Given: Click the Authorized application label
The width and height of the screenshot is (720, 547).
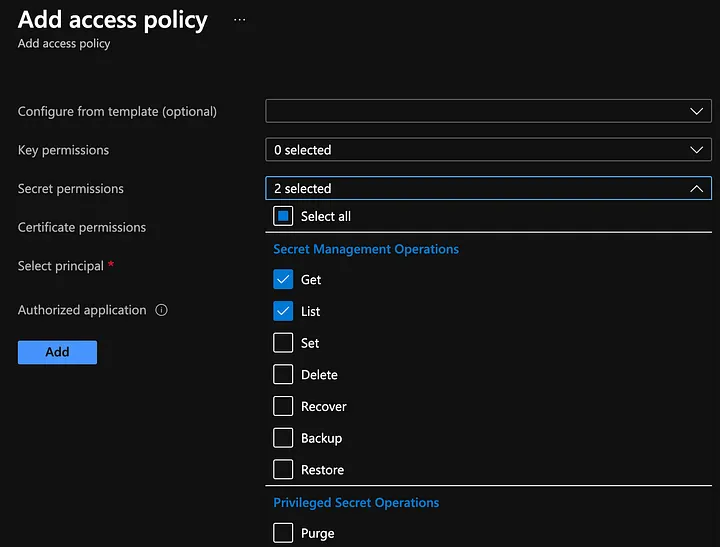Looking at the screenshot, I should 82,310.
